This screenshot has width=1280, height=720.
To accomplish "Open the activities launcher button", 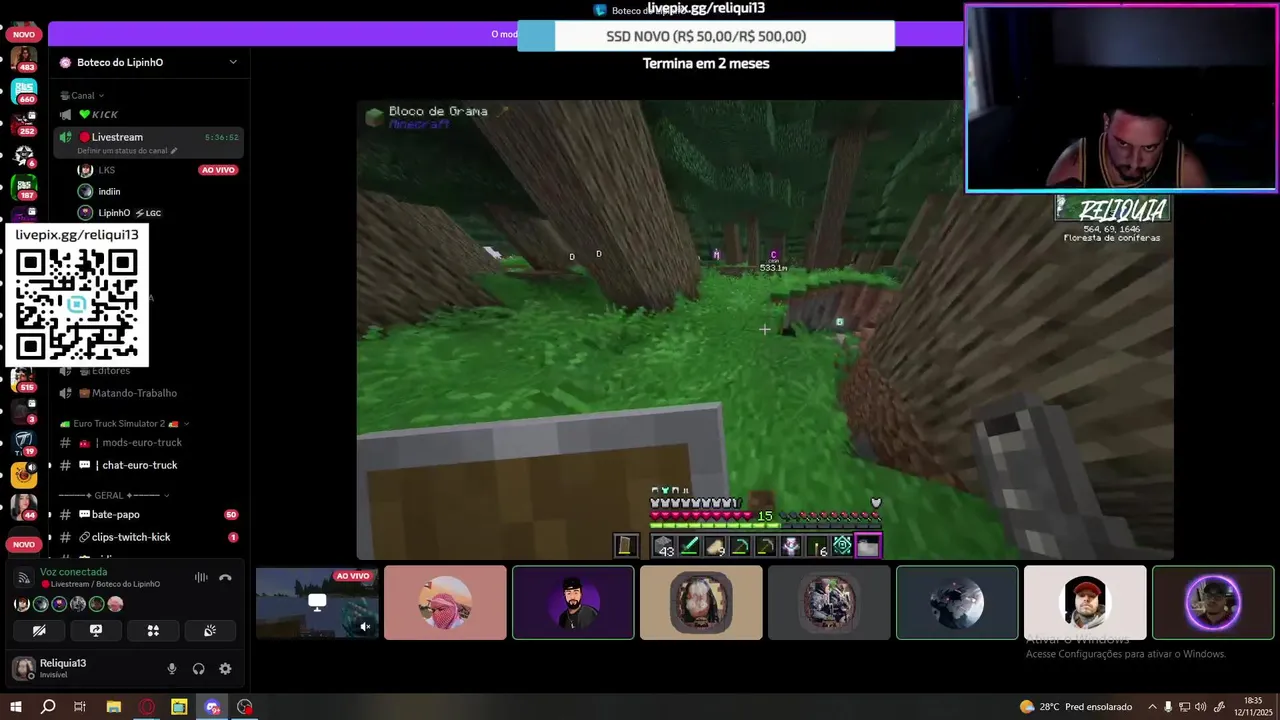I will click(153, 631).
